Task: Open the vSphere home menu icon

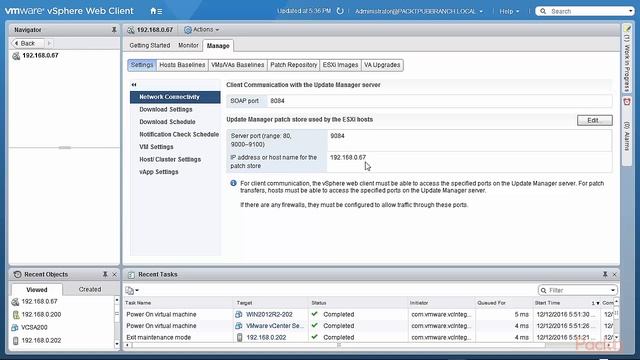Action: pyautogui.click(x=156, y=11)
